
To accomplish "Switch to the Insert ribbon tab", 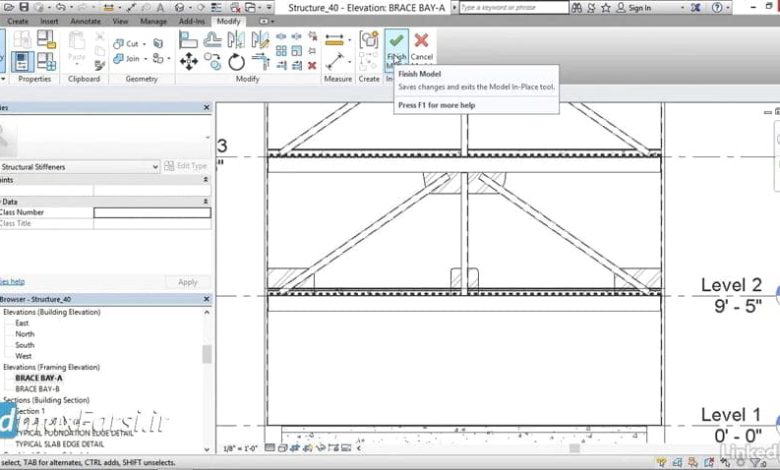I will 49,21.
